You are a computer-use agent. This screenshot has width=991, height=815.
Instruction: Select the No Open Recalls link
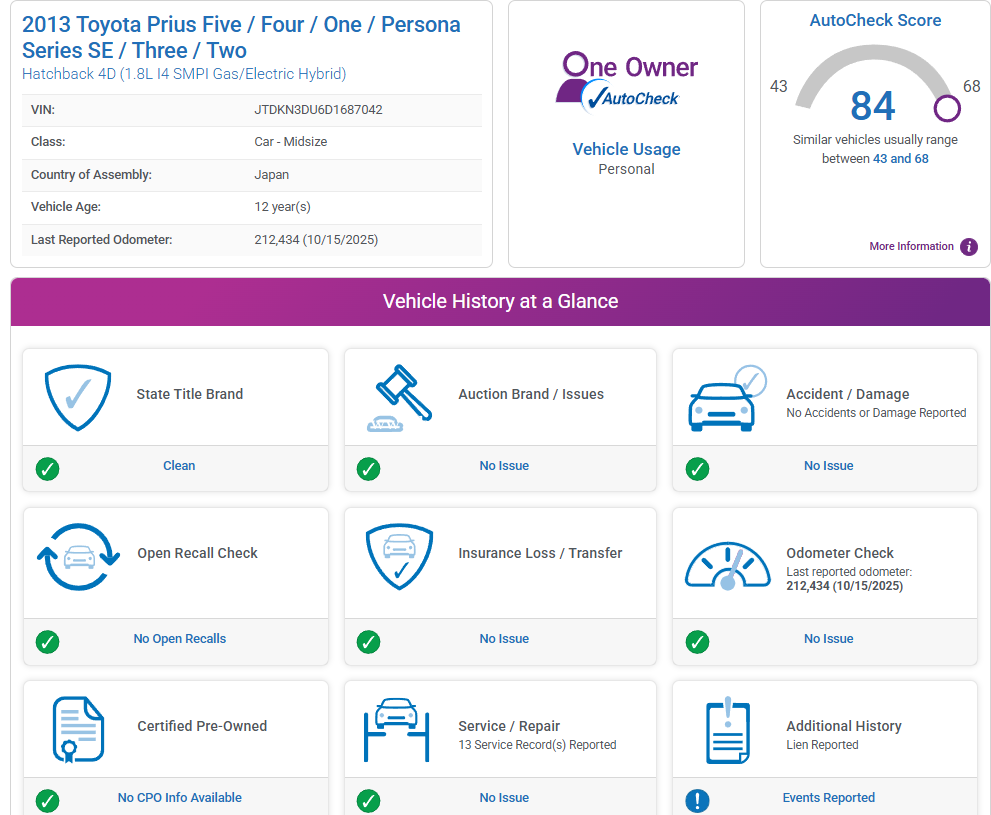pyautogui.click(x=180, y=639)
